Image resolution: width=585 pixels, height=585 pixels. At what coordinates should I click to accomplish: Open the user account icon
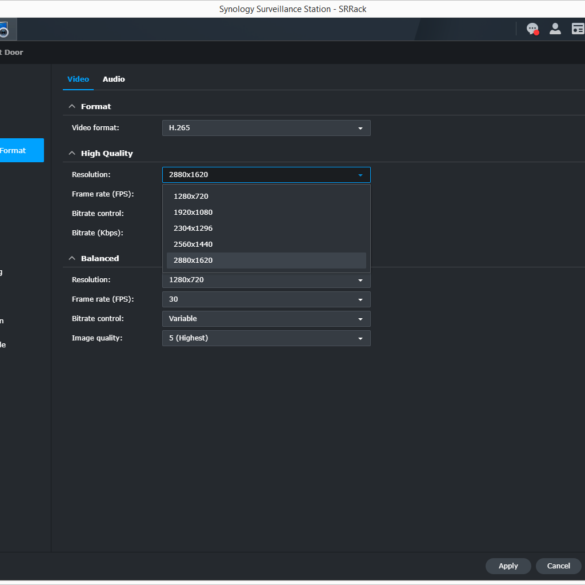(x=555, y=29)
